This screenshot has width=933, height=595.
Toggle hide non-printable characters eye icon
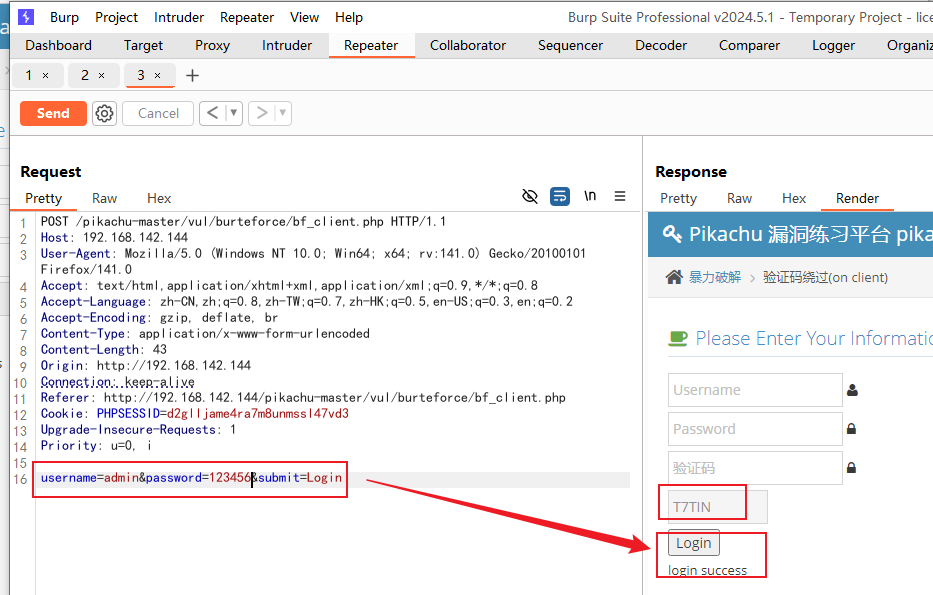[530, 196]
